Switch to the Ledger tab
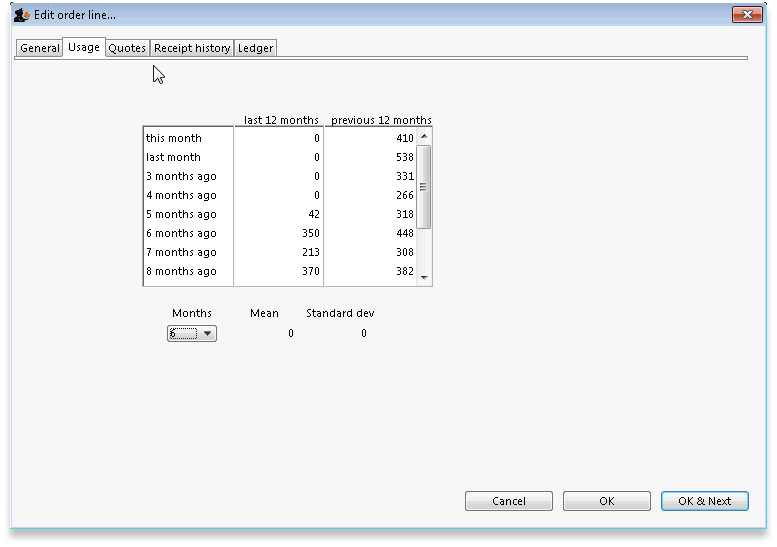 255,48
